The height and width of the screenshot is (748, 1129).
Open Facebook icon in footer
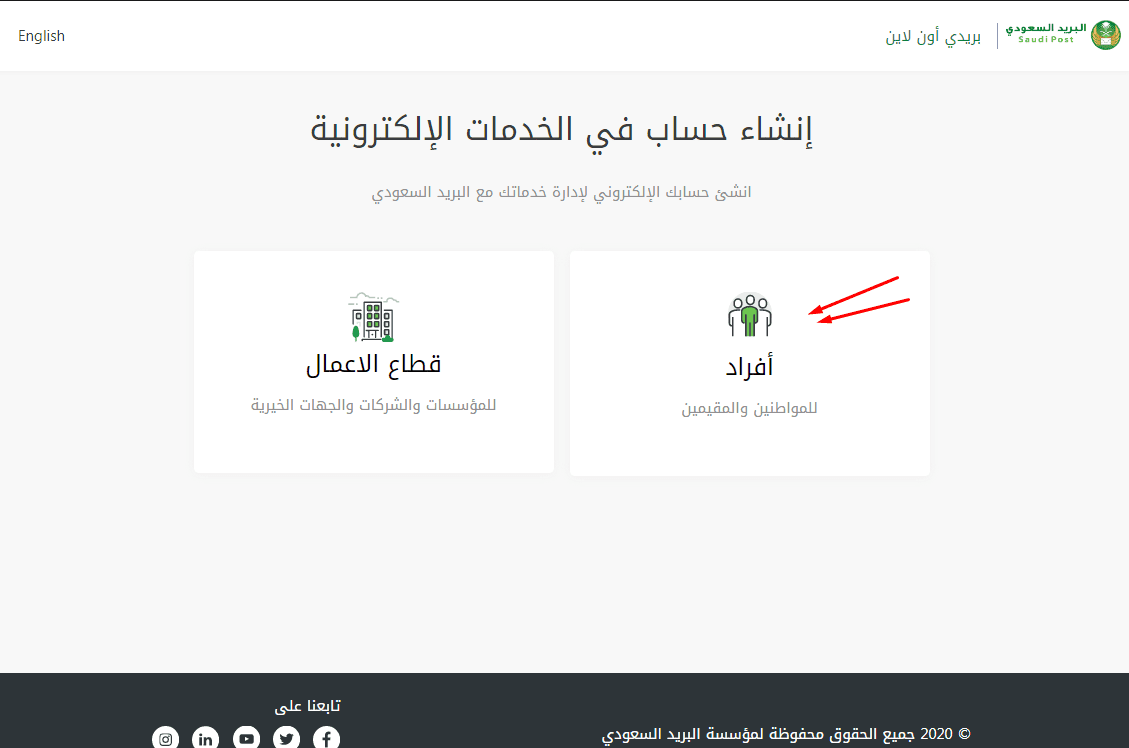click(x=326, y=737)
